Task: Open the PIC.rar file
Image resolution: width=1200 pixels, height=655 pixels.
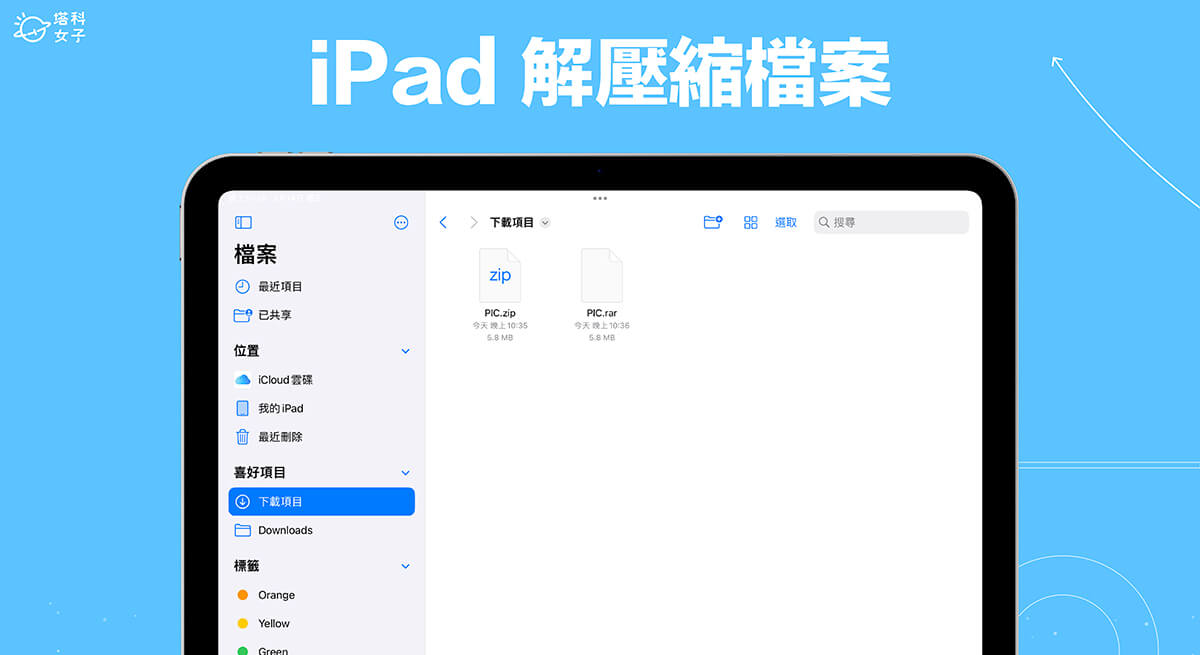Action: point(601,277)
